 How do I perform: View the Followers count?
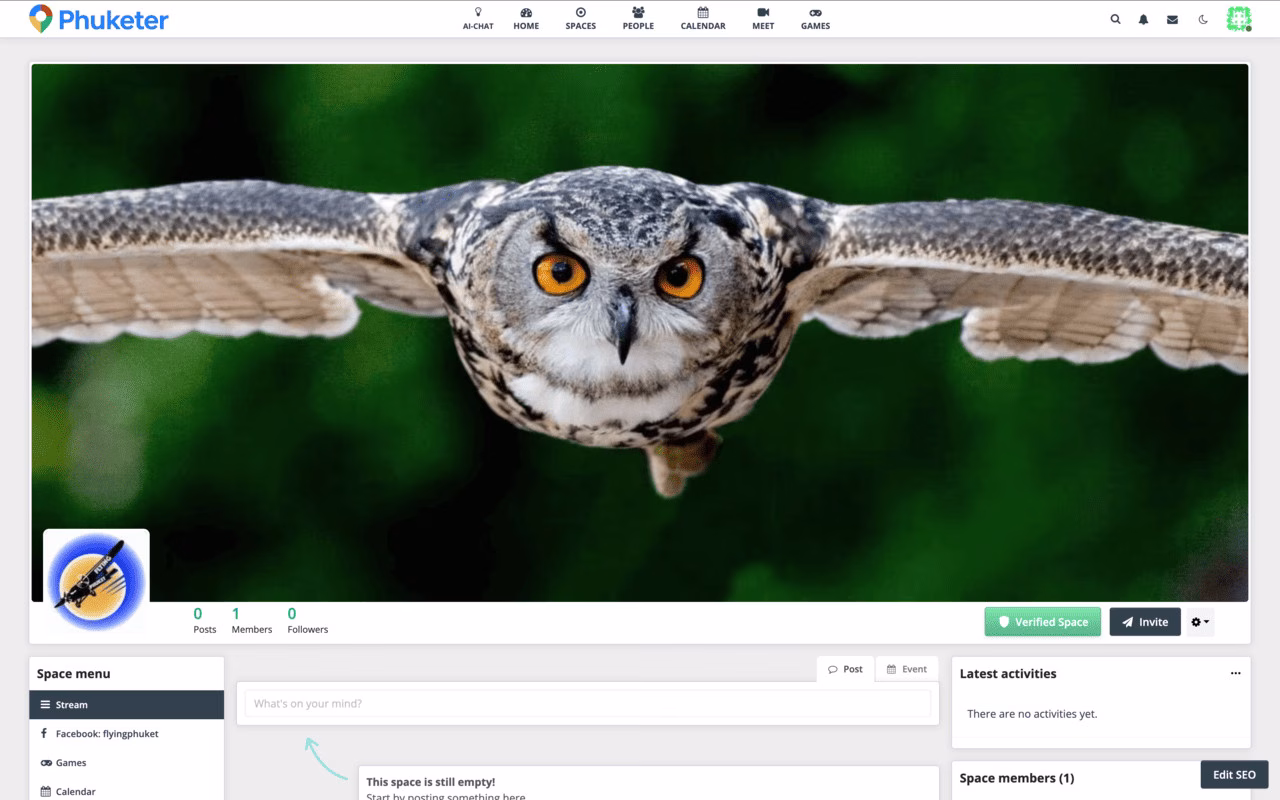[307, 620]
